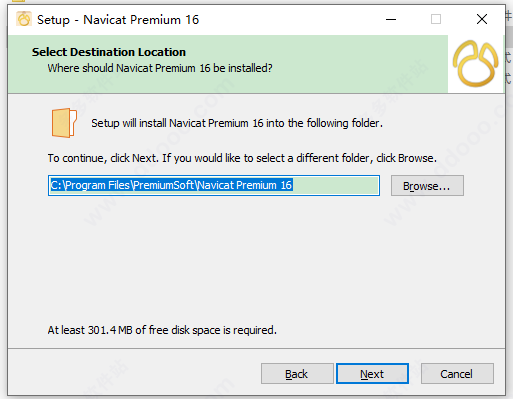Click the "Select Destination Location" heading
Screen dimensions: 513x399
(109, 52)
